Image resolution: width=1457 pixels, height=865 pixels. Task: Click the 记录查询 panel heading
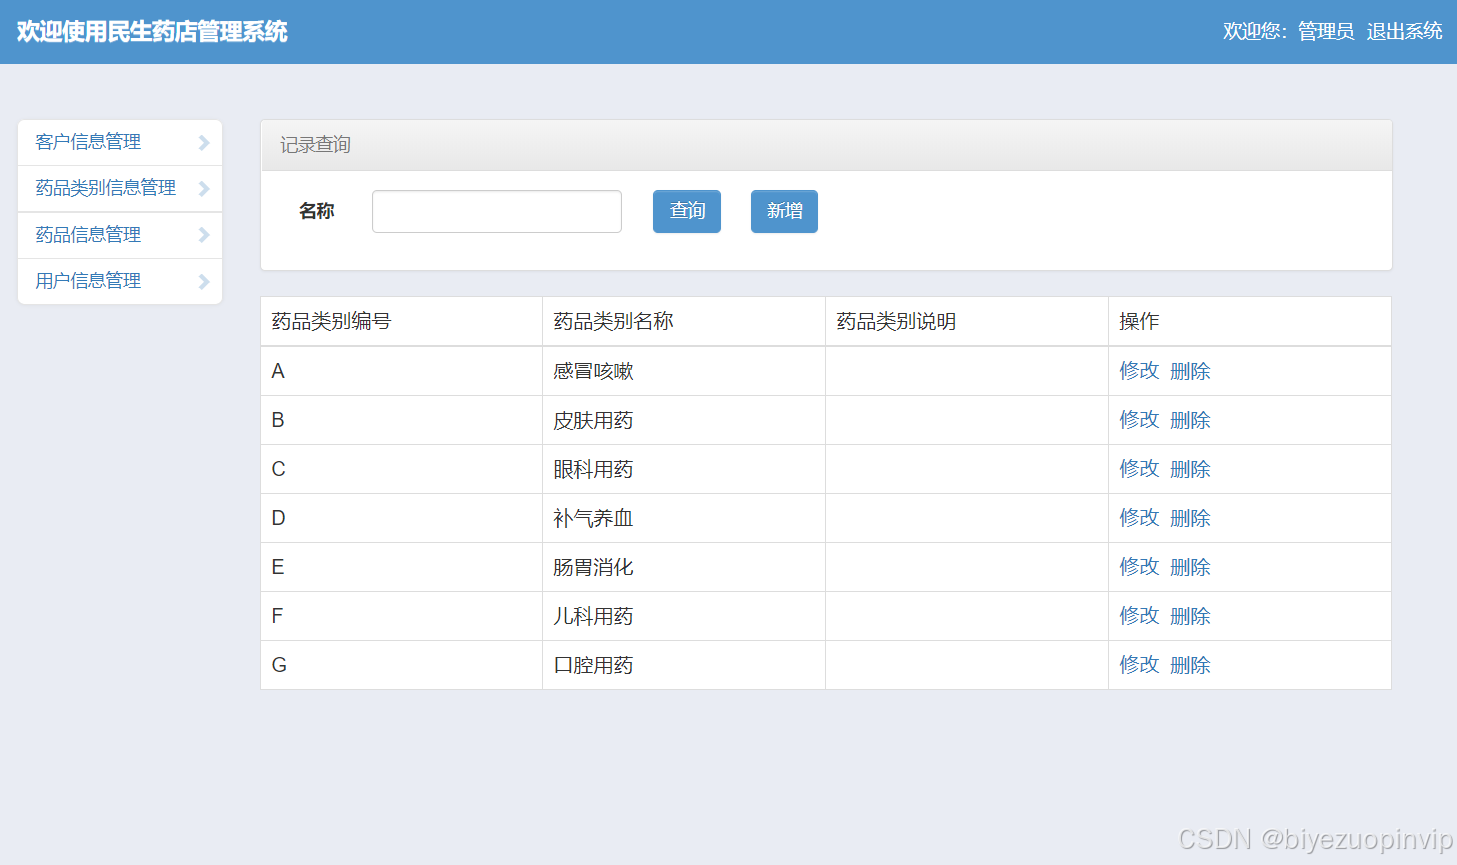click(x=315, y=145)
